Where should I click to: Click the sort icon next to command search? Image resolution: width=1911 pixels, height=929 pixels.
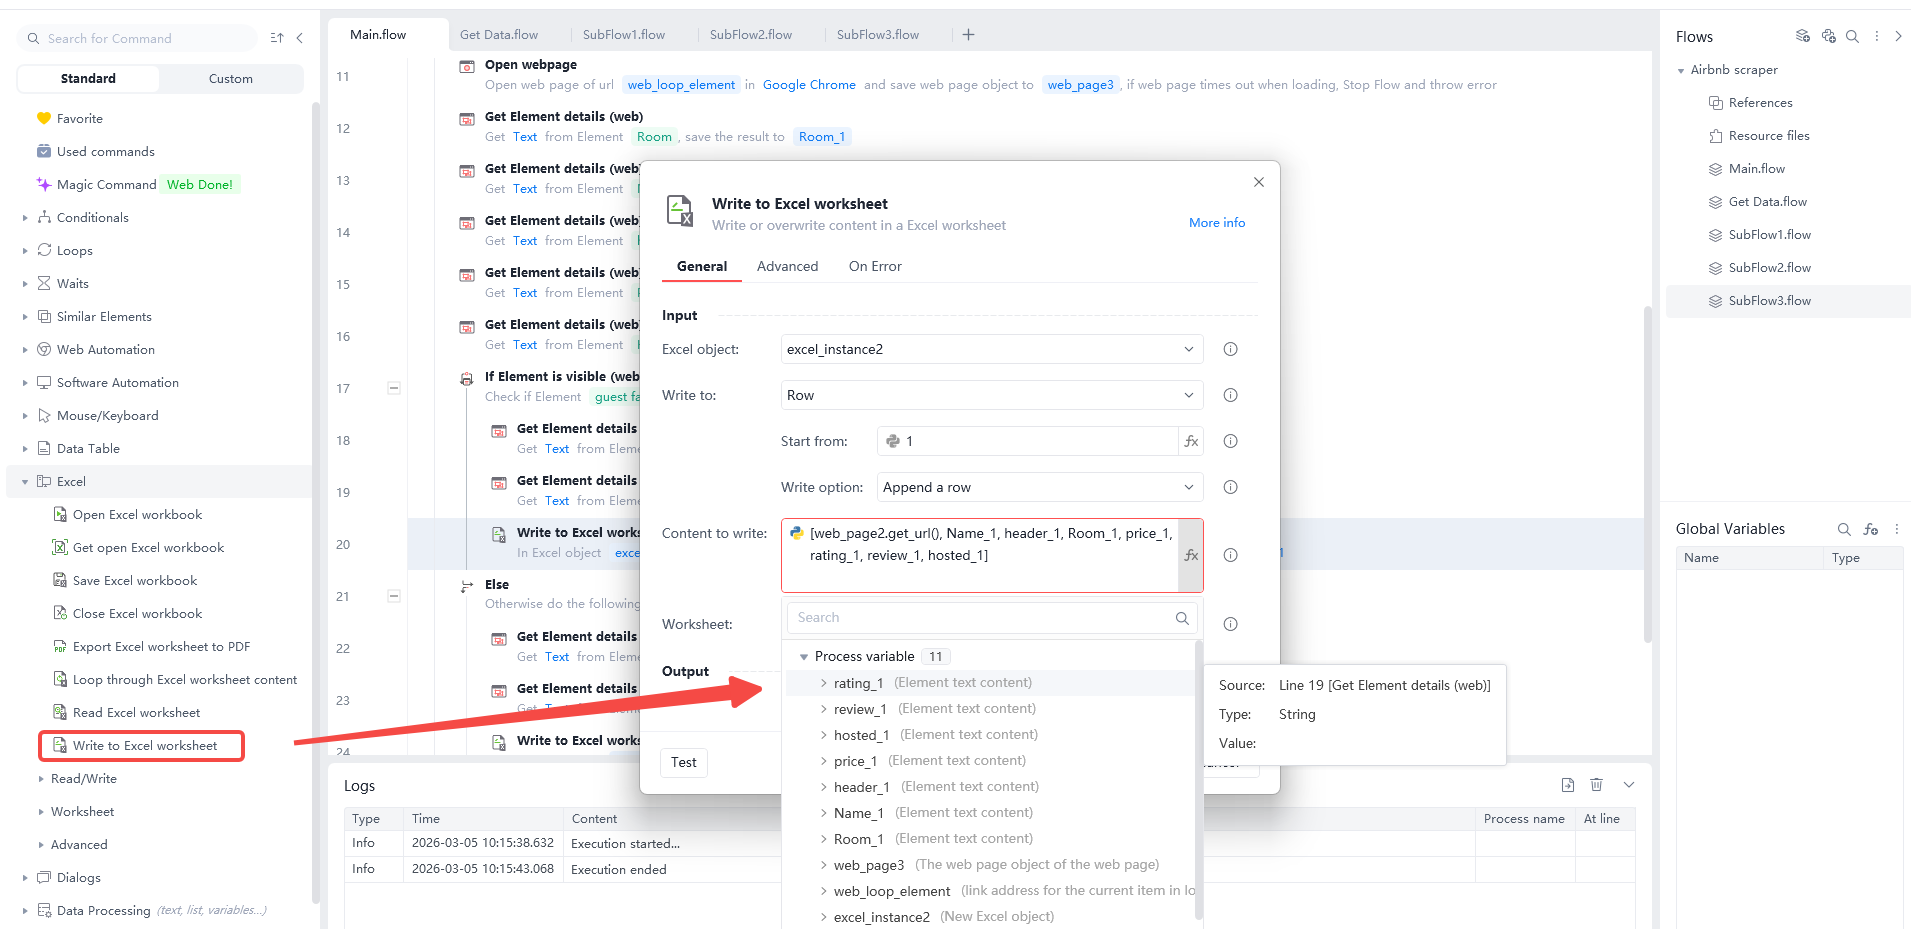coord(277,37)
